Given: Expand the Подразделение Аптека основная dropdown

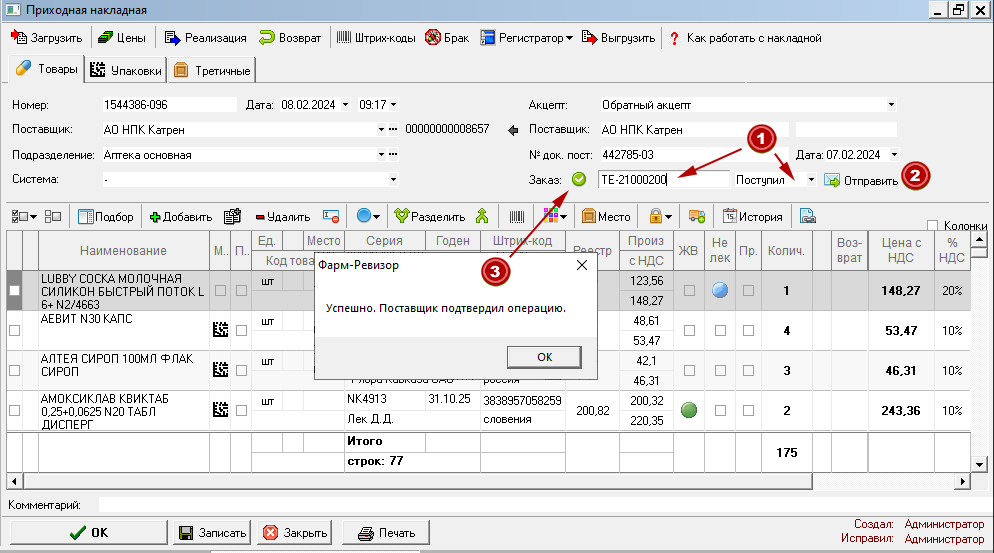Looking at the screenshot, I should 381,154.
